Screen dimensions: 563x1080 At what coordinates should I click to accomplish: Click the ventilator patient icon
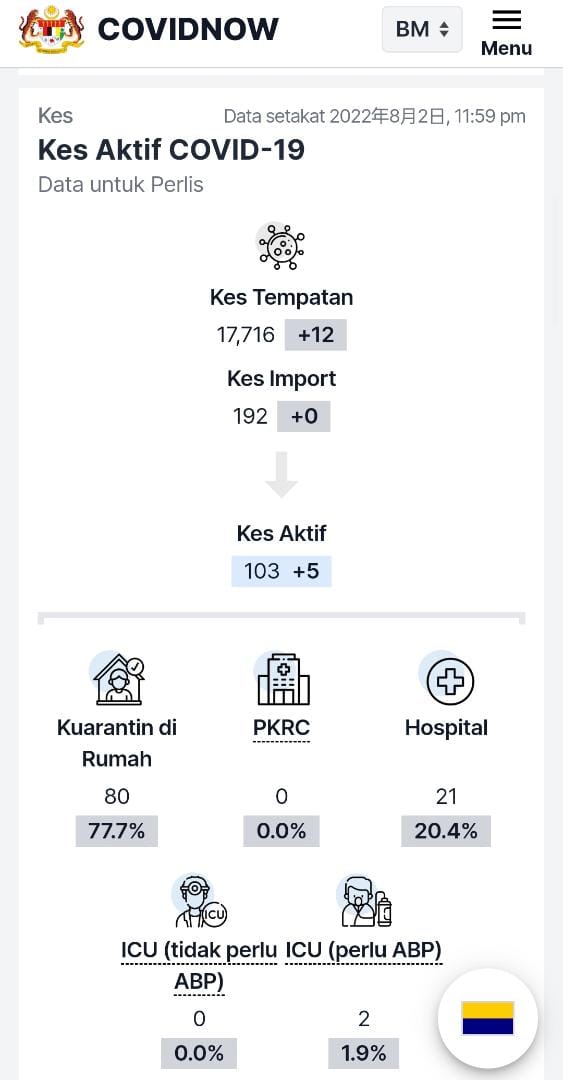pos(365,901)
